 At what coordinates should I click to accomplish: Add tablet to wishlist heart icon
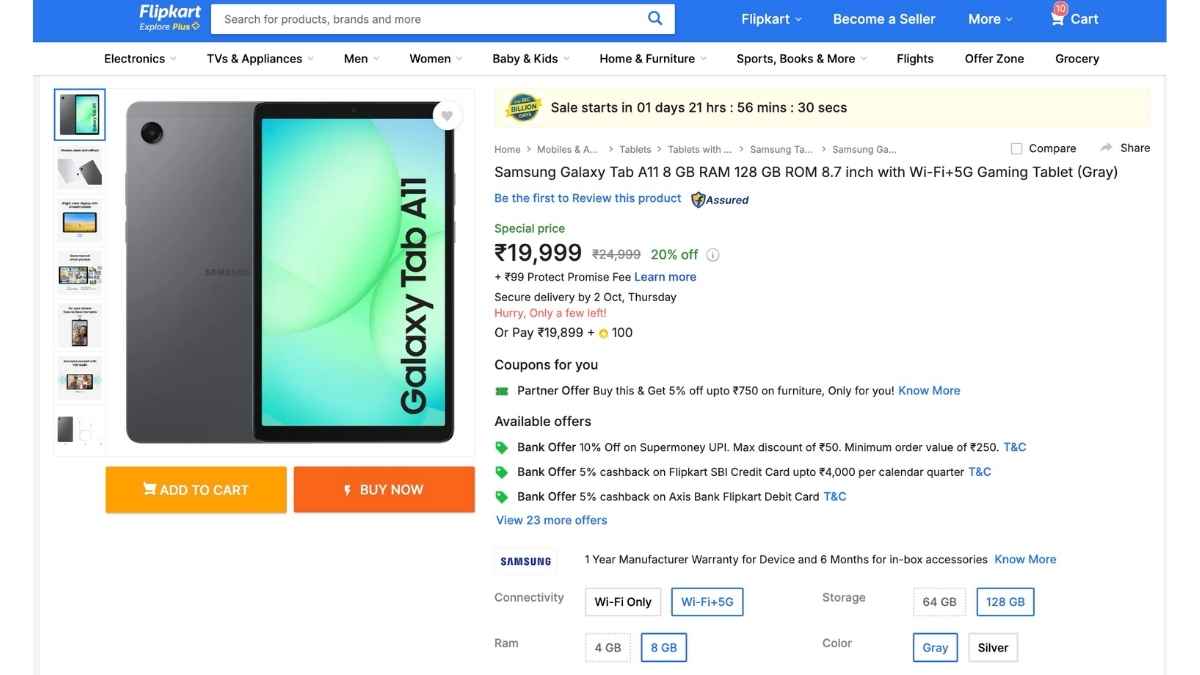pos(447,116)
